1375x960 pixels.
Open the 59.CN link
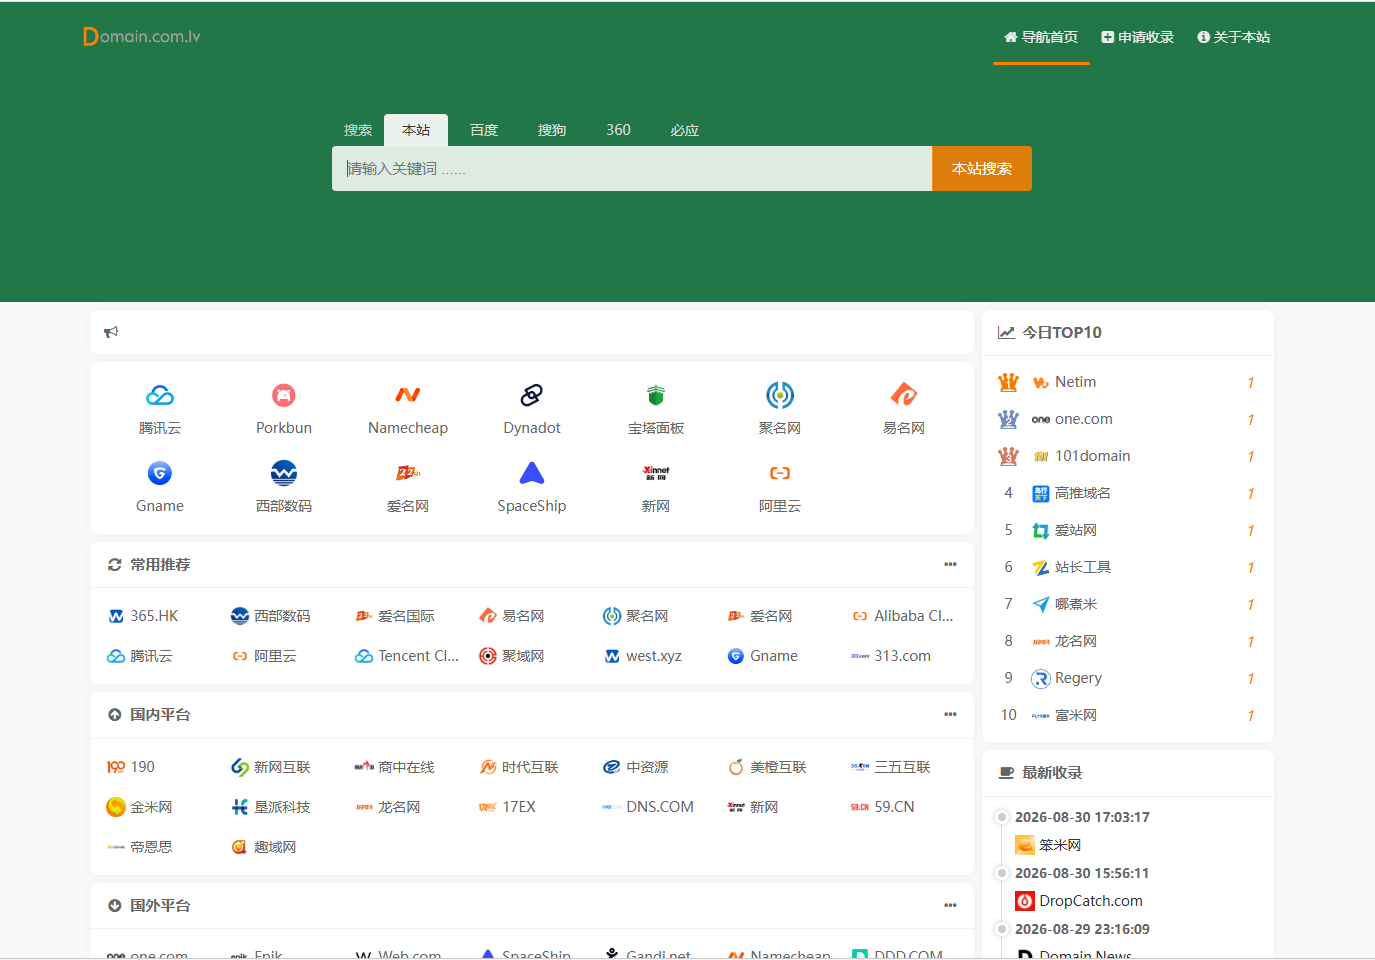(x=883, y=807)
